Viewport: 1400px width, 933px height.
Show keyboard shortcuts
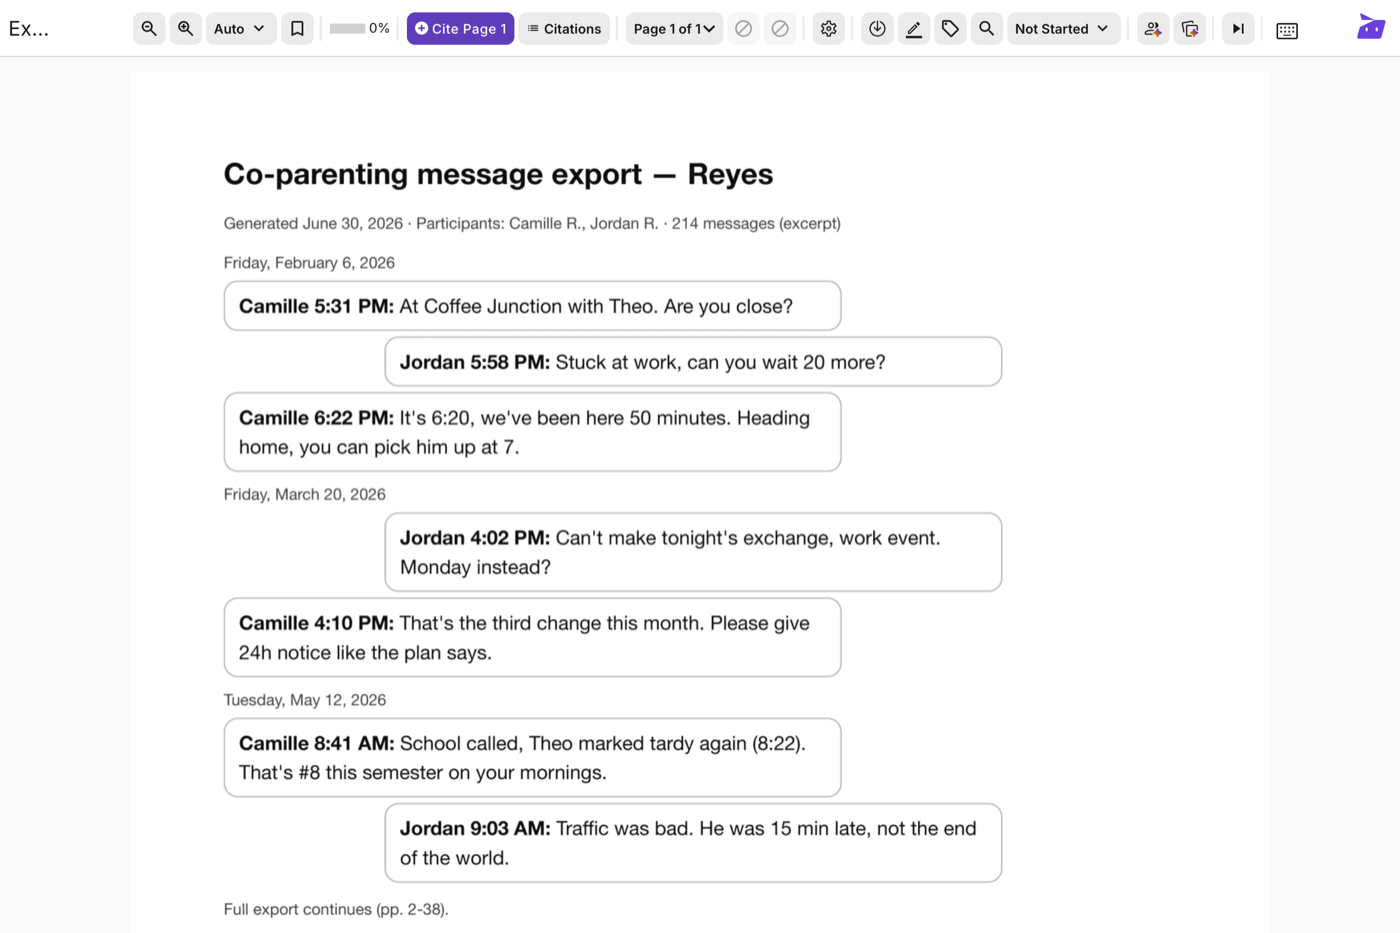1287,31
